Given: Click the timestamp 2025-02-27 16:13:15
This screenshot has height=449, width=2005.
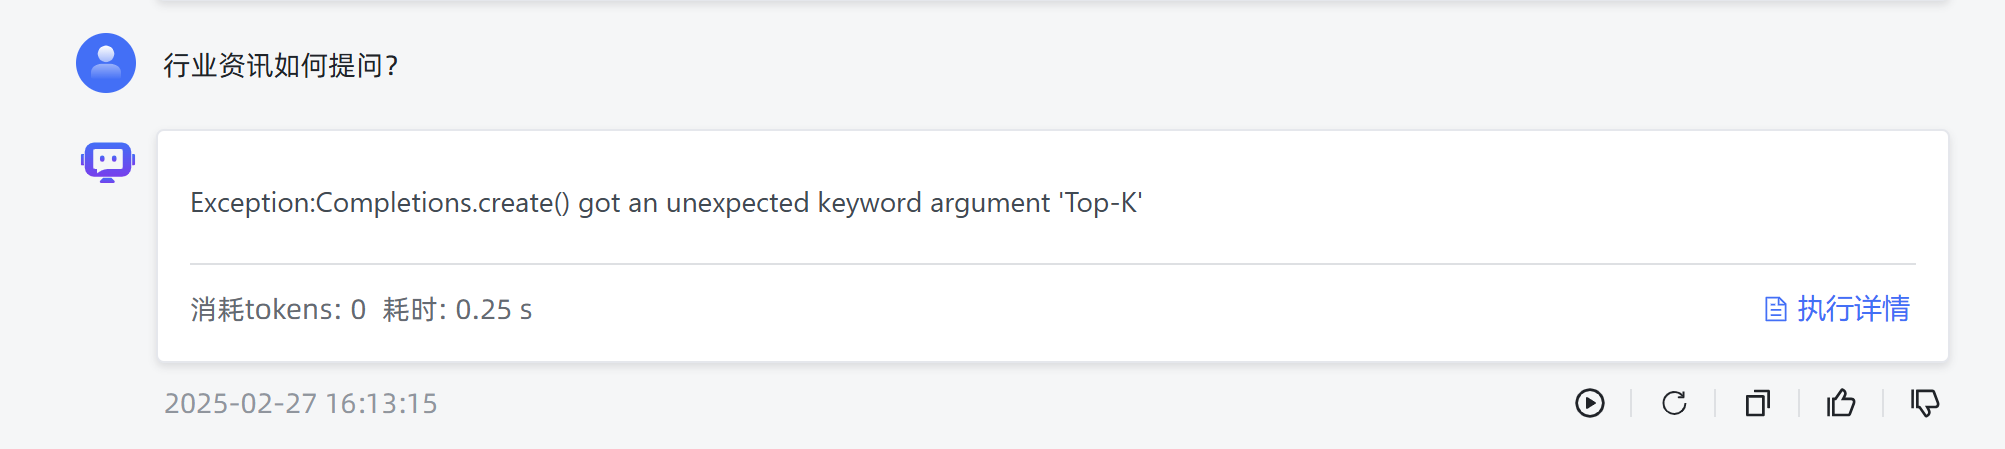Looking at the screenshot, I should click(301, 403).
